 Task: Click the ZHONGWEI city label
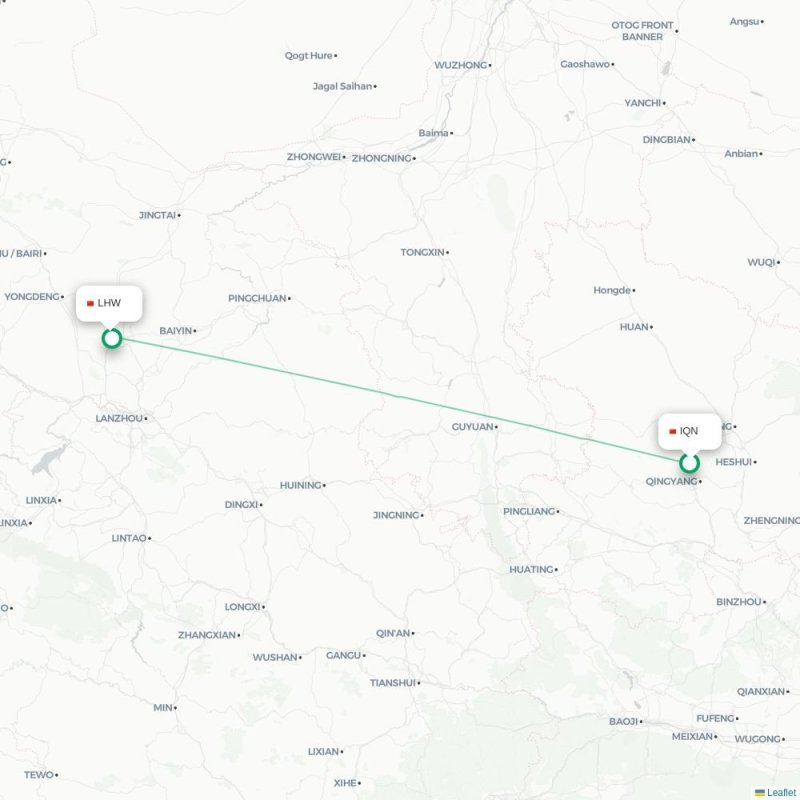pos(314,157)
